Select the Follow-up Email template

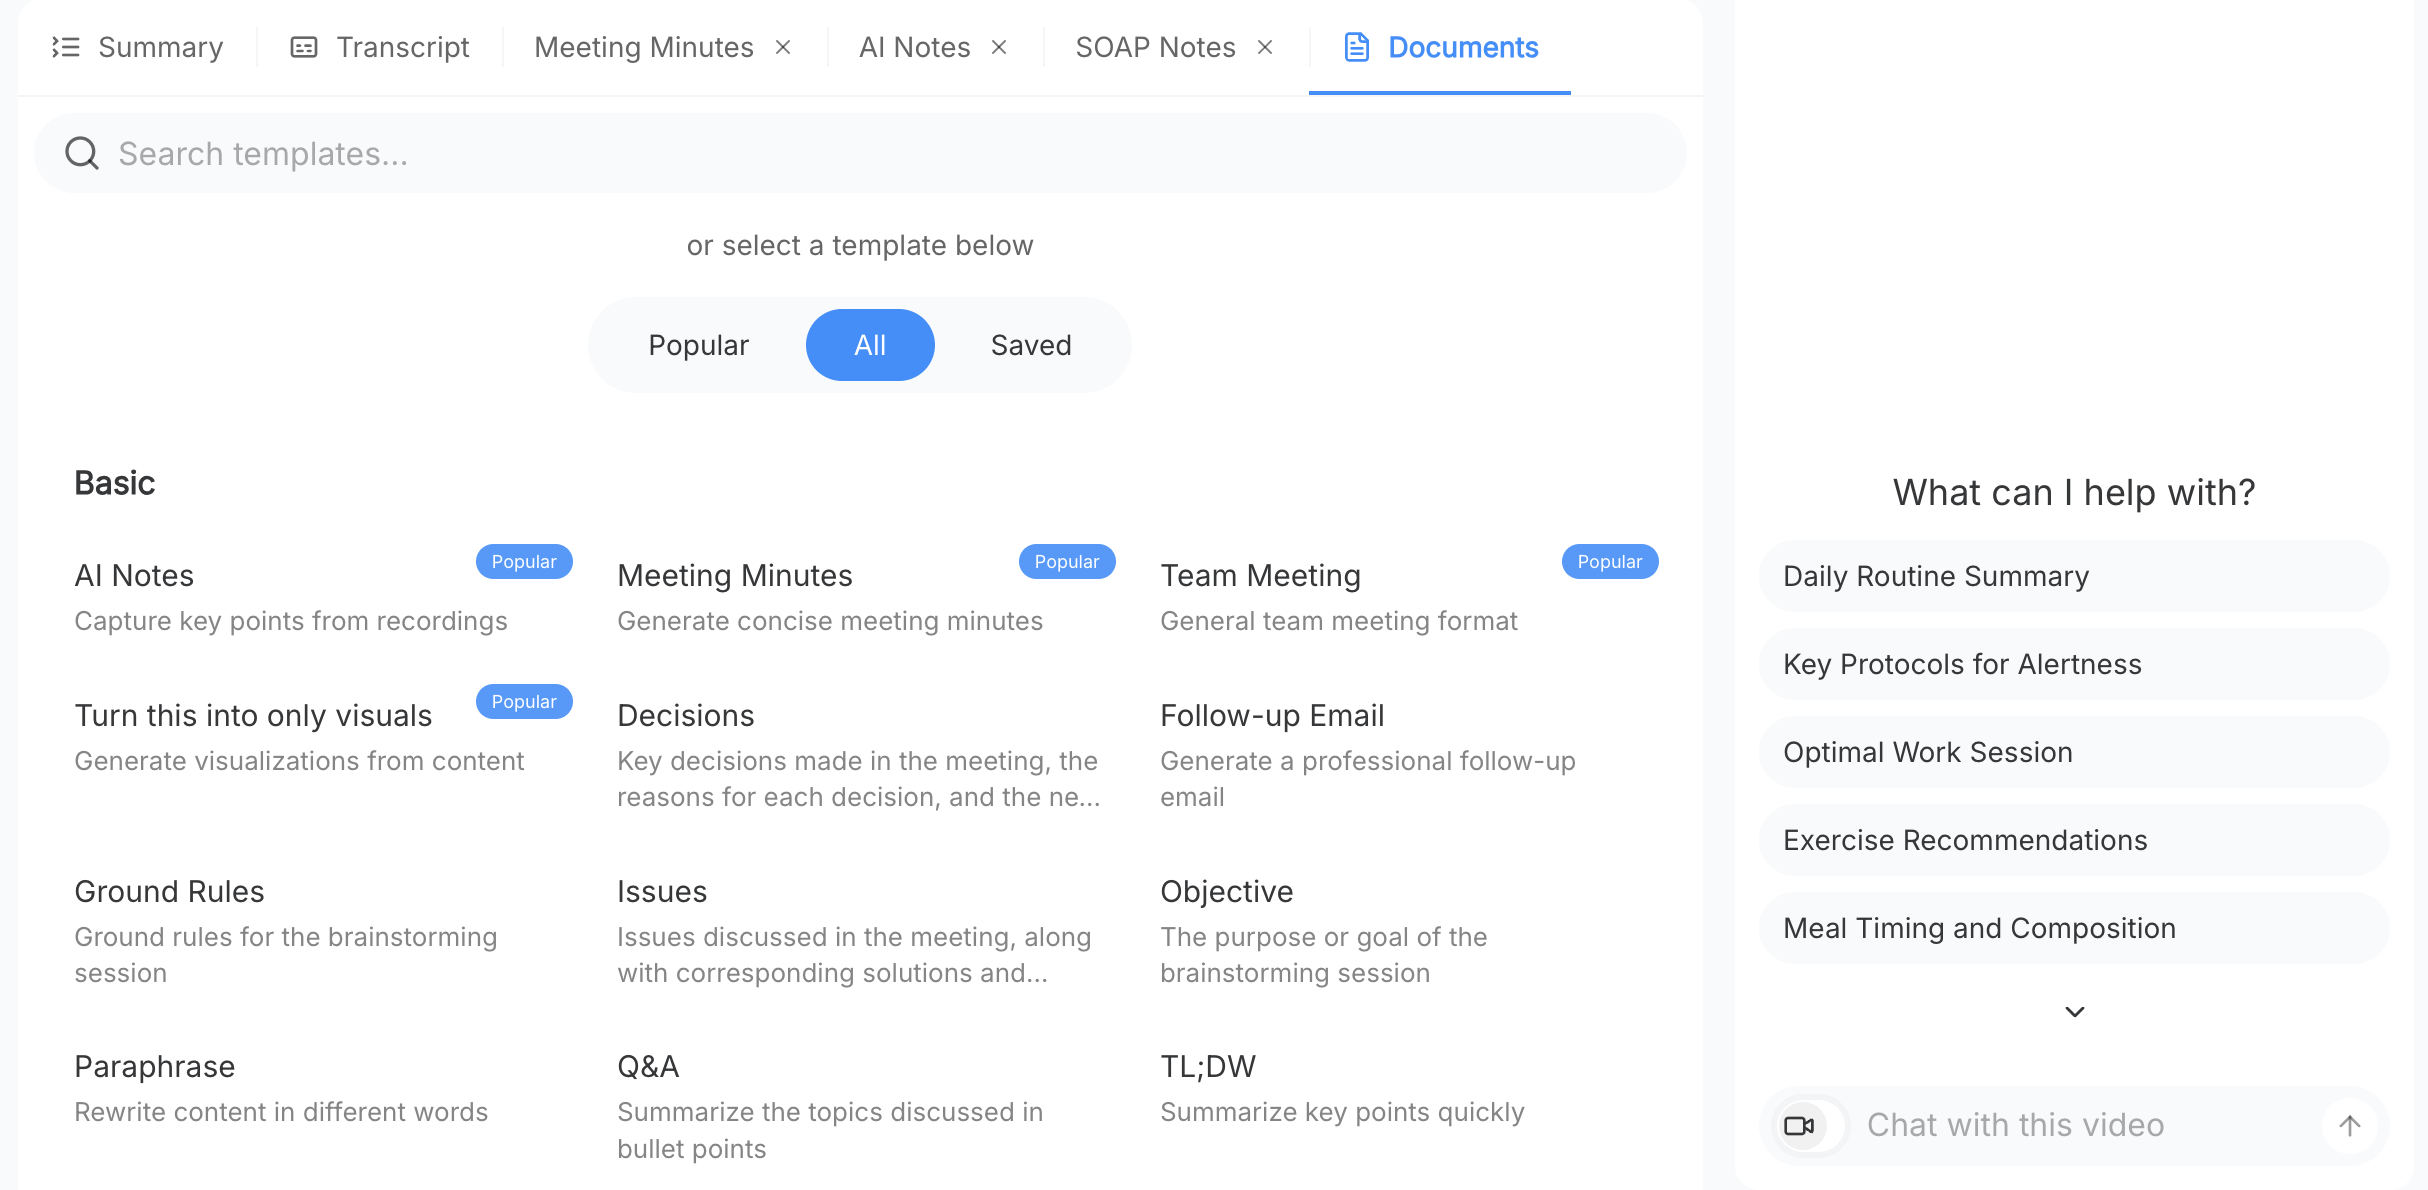pos(1272,716)
